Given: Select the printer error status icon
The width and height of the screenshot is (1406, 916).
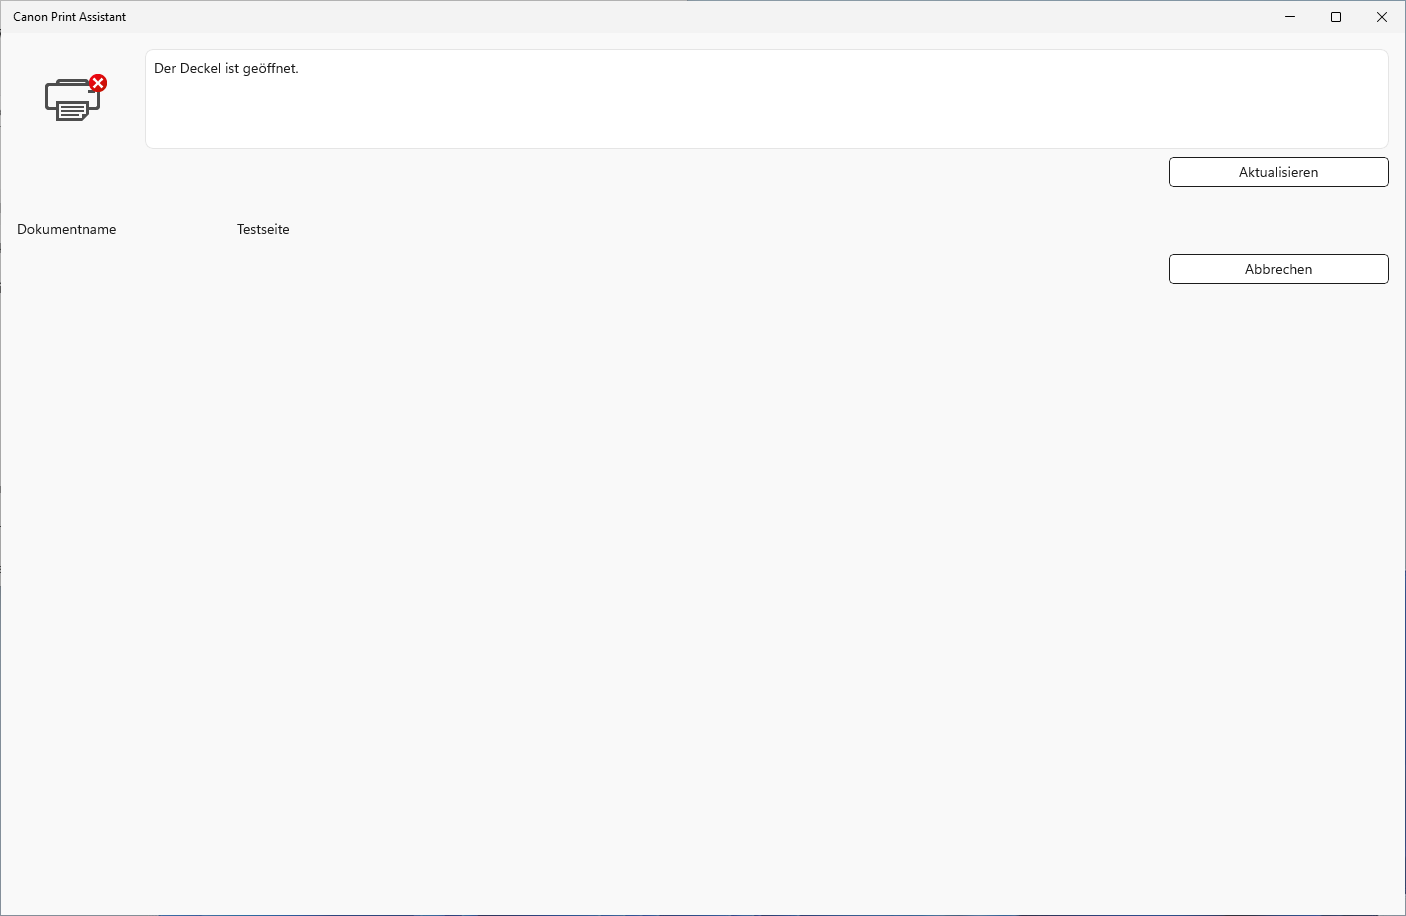Looking at the screenshot, I should (75, 98).
